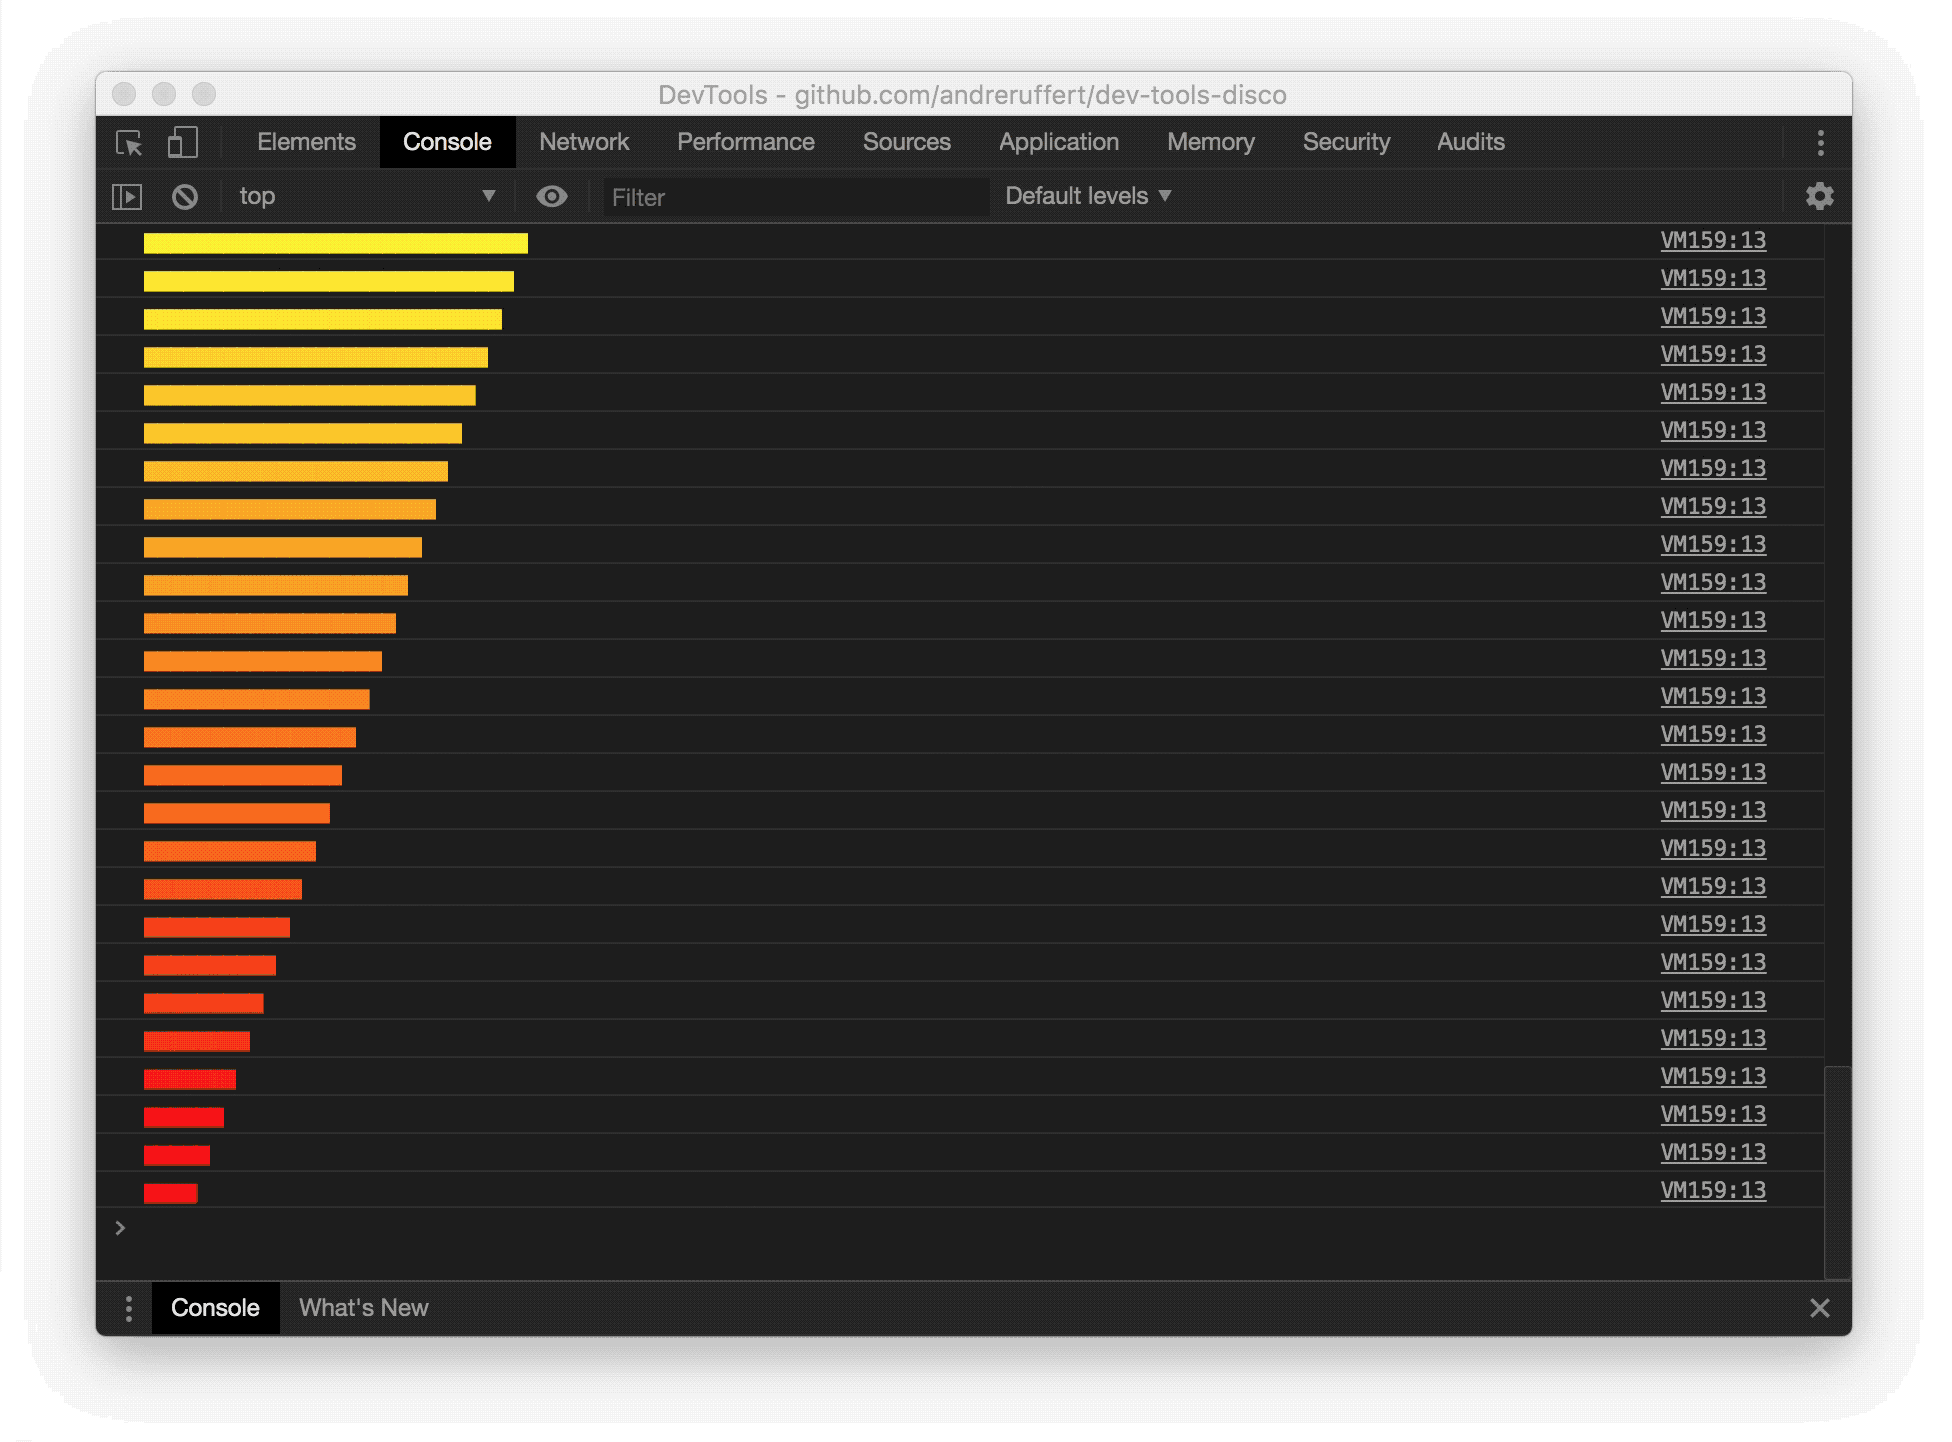Image resolution: width=1952 pixels, height=1442 pixels.
Task: Open console settings gear icon
Action: point(1819,196)
